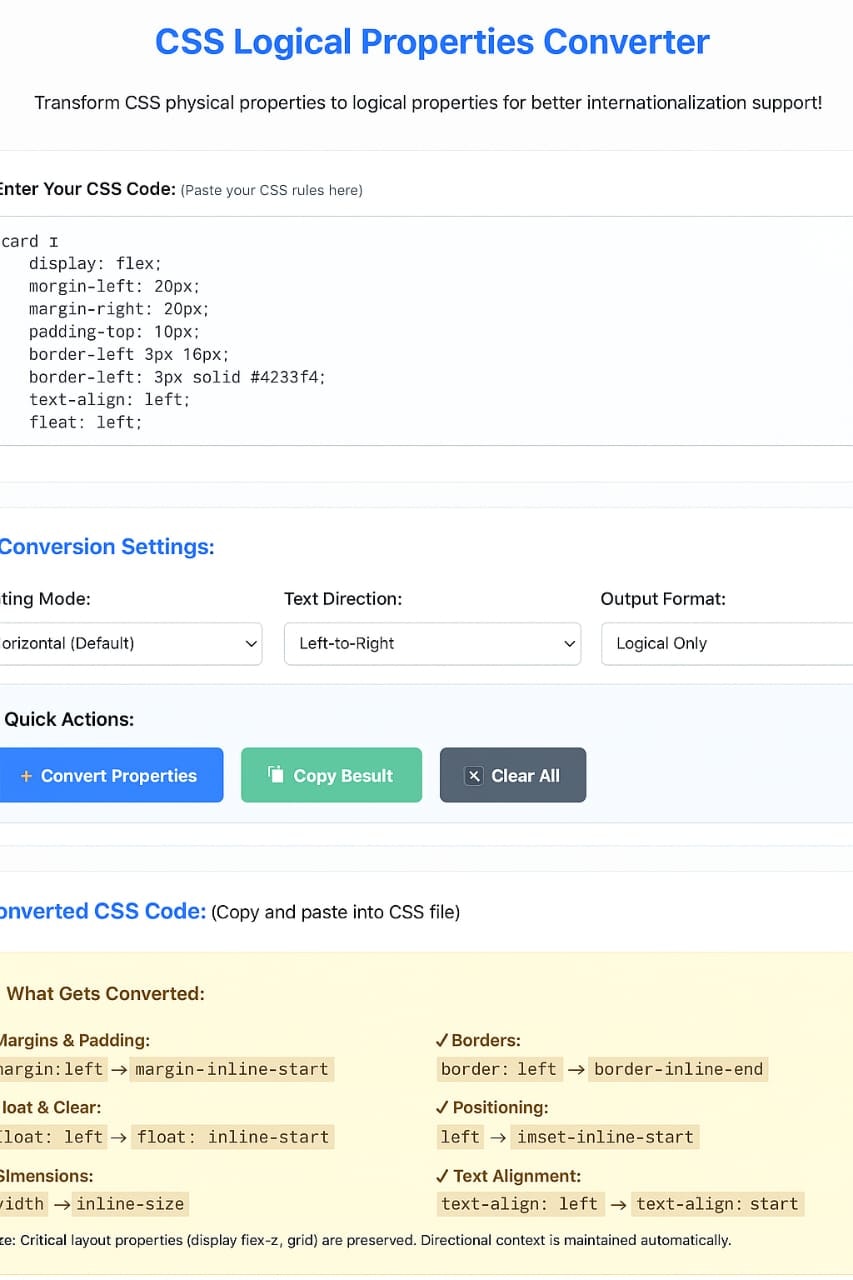Open the Text Direction dropdown
Viewport: 853px width, 1280px height.
(x=432, y=643)
